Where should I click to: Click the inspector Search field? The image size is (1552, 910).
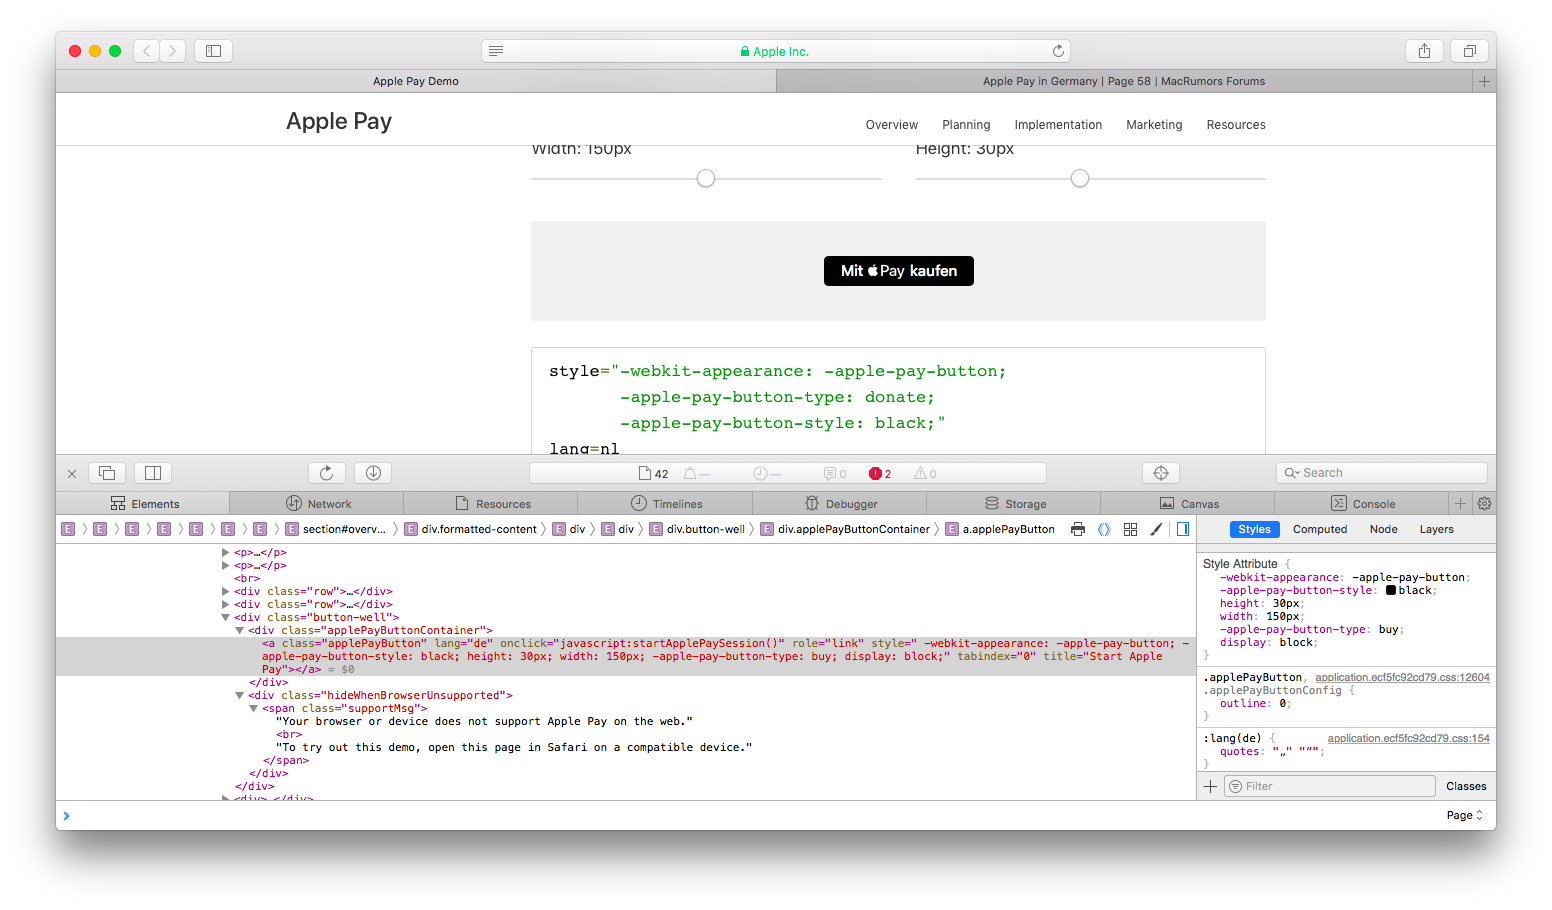tap(1381, 473)
